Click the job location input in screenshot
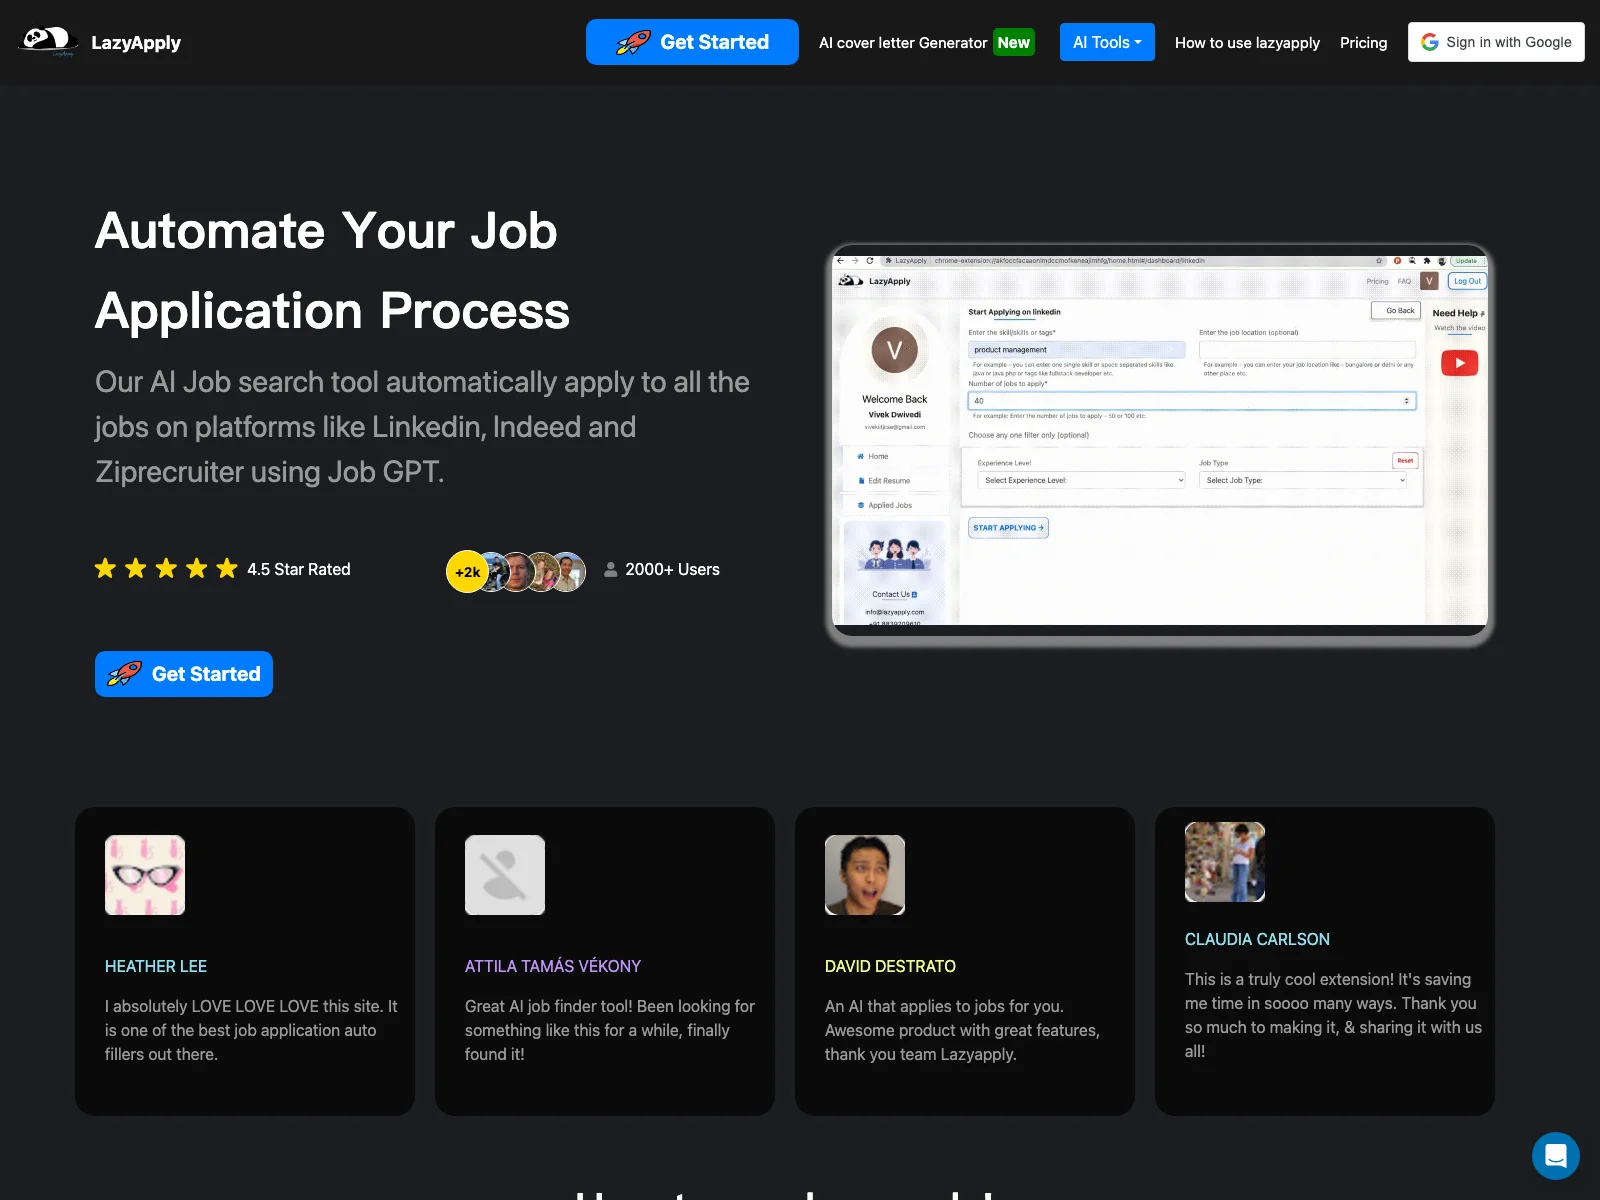1600x1200 pixels. click(1307, 350)
